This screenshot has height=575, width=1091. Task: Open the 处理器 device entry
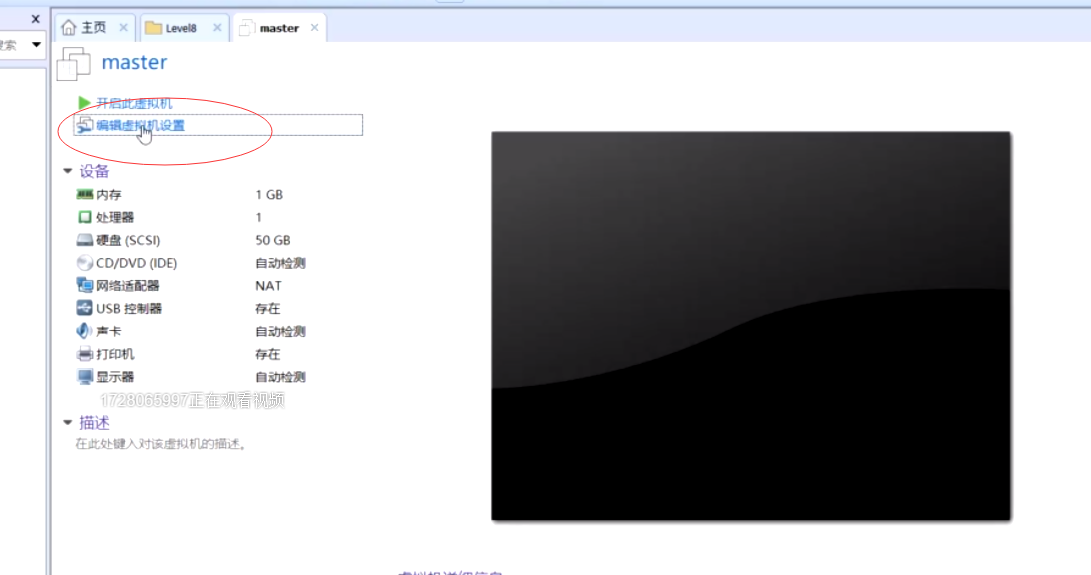[x=115, y=217]
